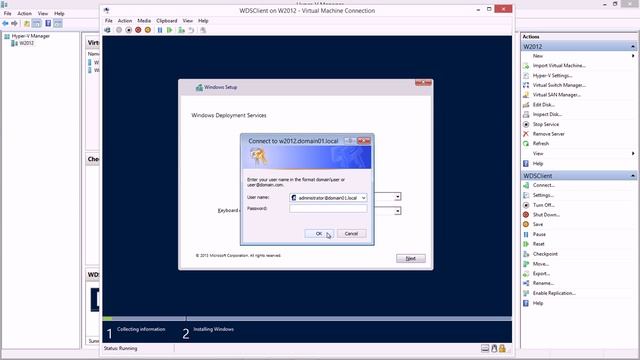Select W2012 server in the tree

point(27,43)
